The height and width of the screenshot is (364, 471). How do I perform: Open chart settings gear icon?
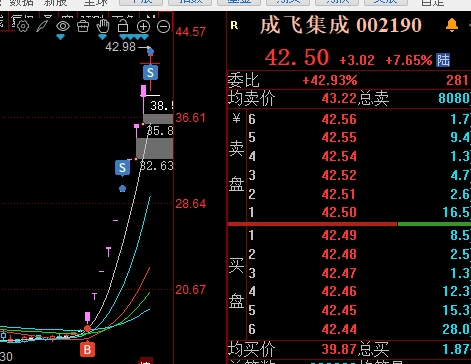[23, 26]
